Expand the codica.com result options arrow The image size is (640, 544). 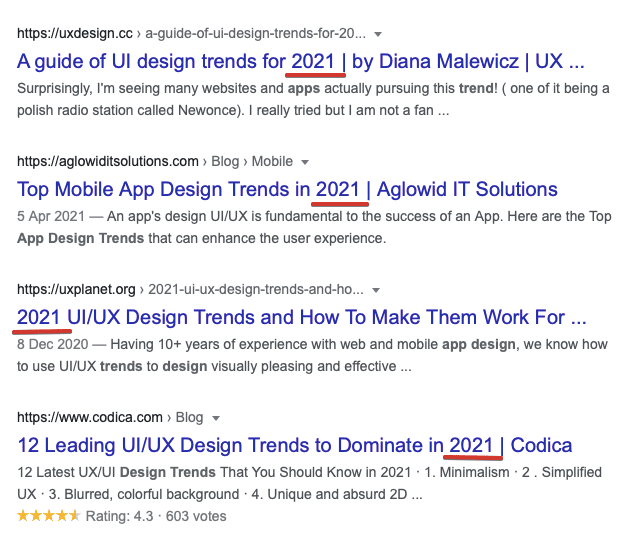216,418
